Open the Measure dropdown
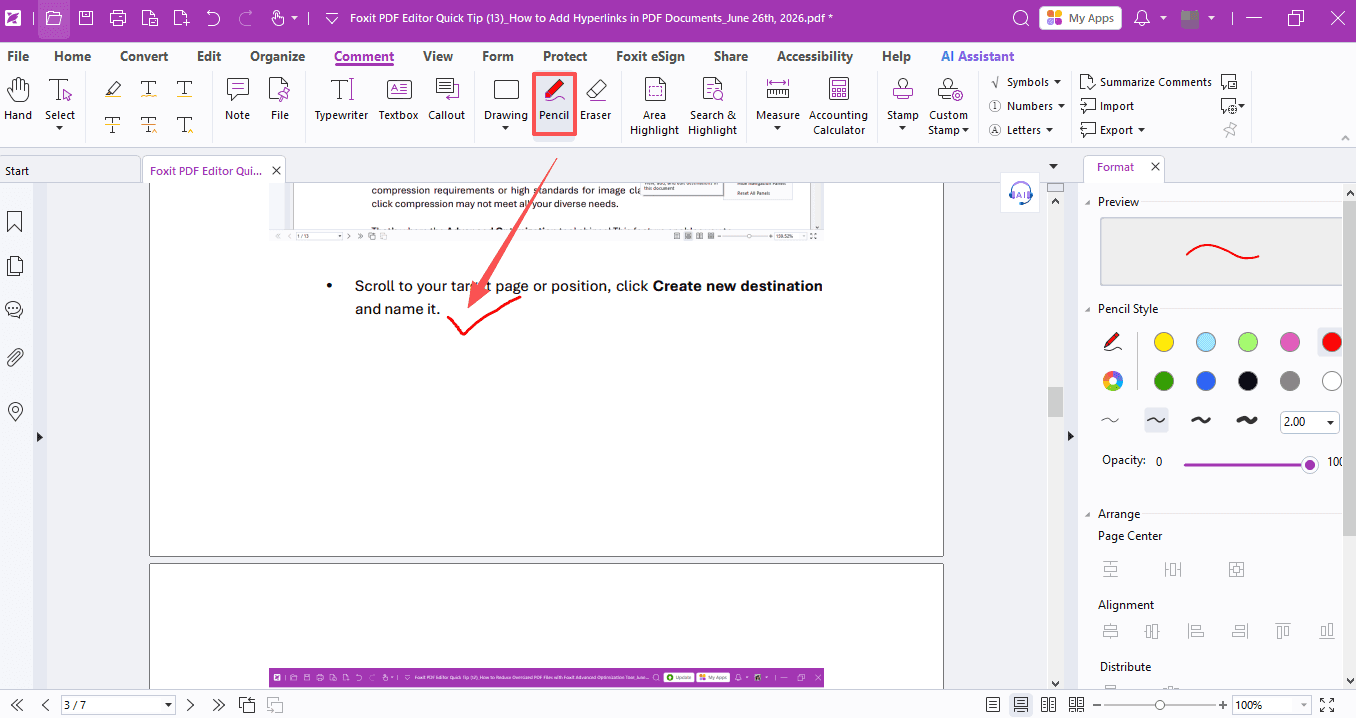Image resolution: width=1356 pixels, height=718 pixels. pos(777,128)
